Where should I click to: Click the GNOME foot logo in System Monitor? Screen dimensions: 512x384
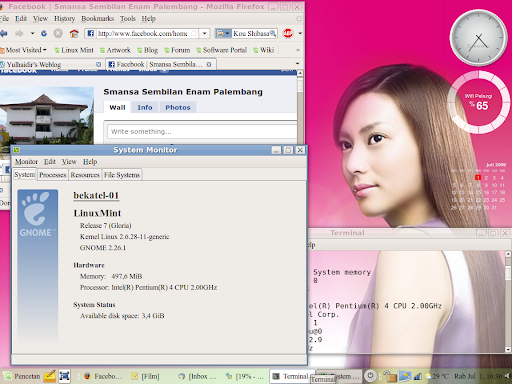[38, 215]
